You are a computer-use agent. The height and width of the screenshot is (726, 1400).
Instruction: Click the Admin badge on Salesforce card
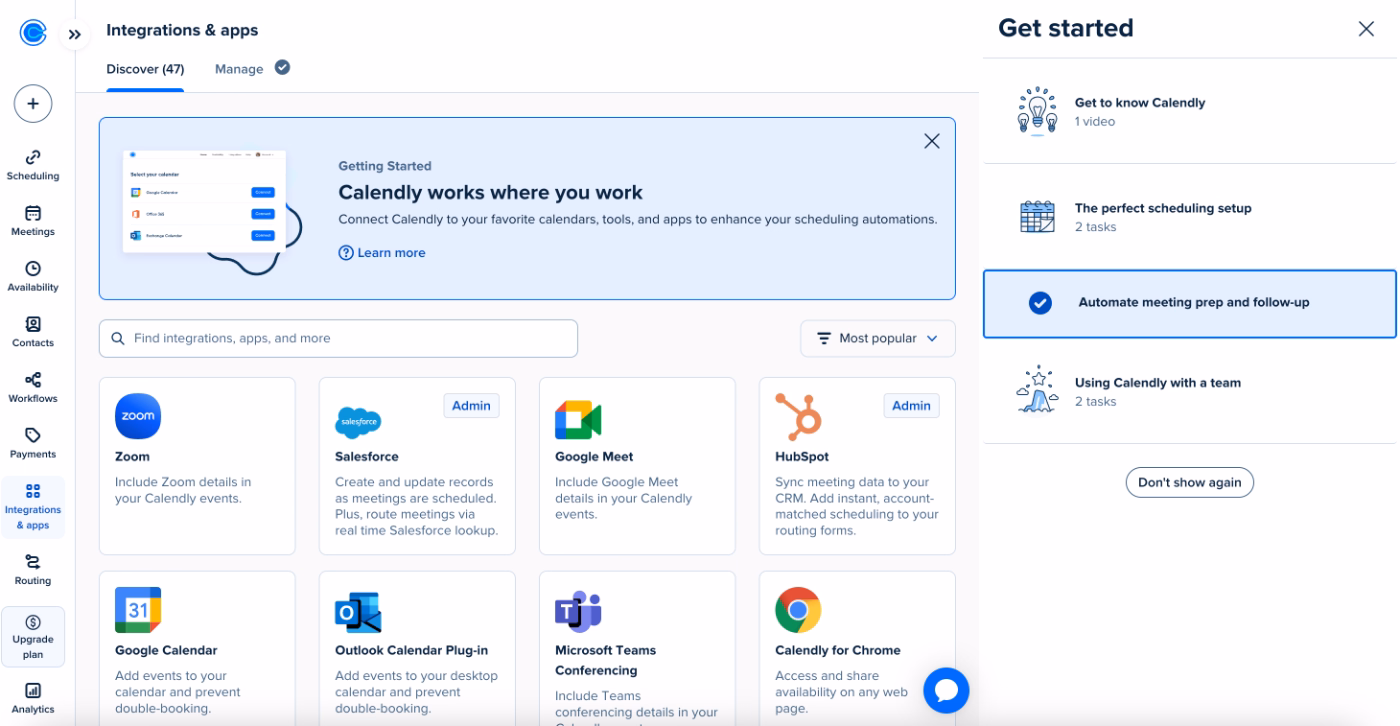[x=471, y=405]
